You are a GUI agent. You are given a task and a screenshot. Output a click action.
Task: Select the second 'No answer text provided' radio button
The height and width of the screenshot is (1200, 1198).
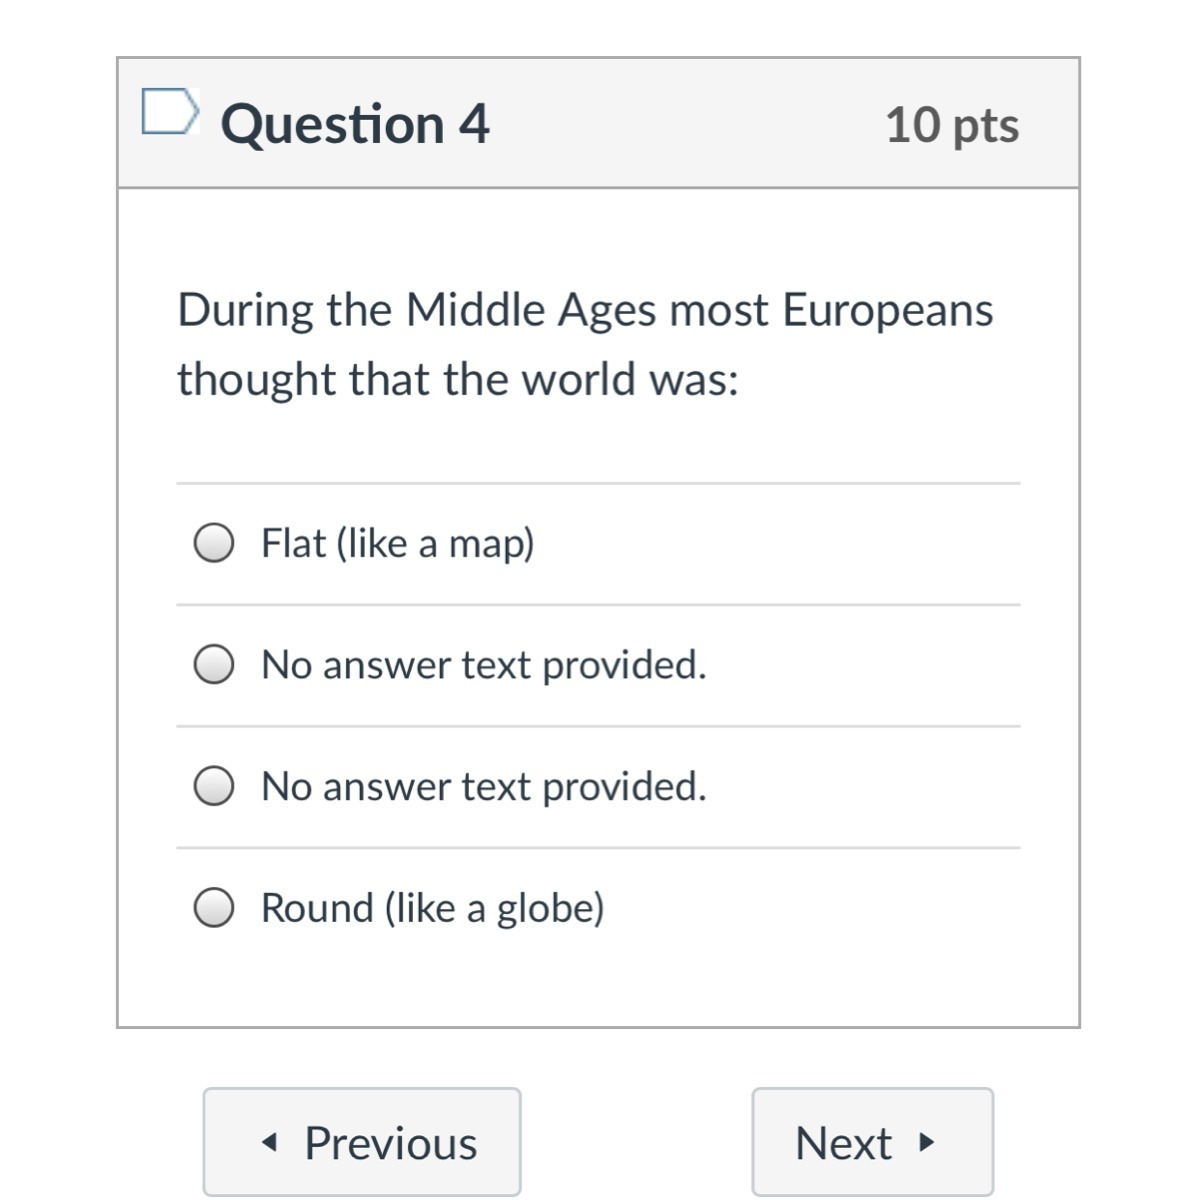coord(214,786)
